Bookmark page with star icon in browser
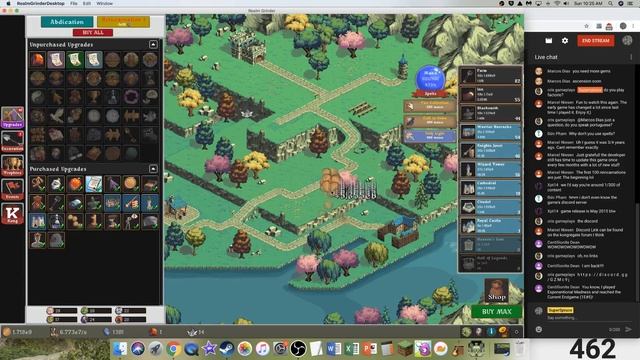640x360 pixels. pos(587,26)
